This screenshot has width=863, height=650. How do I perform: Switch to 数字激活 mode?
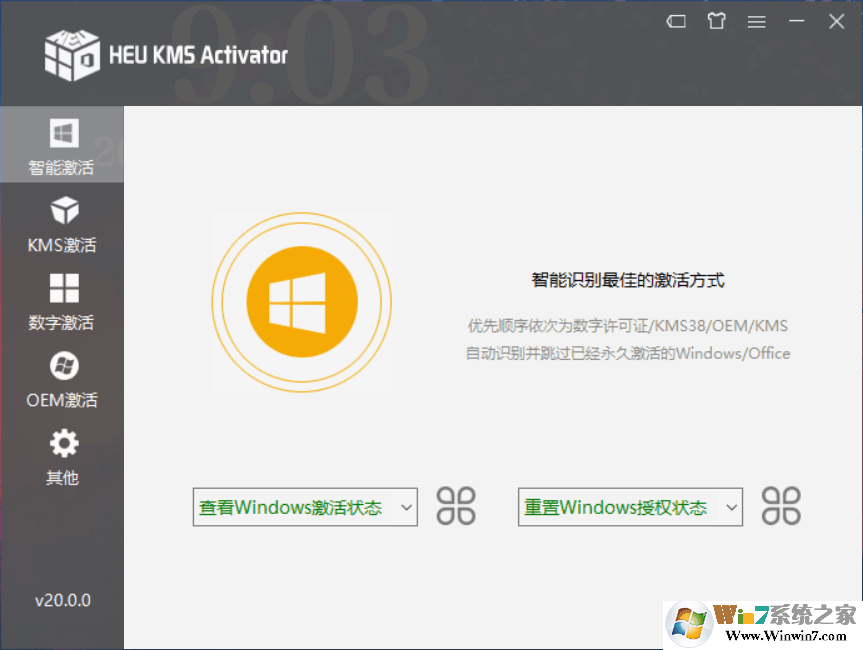click(62, 300)
